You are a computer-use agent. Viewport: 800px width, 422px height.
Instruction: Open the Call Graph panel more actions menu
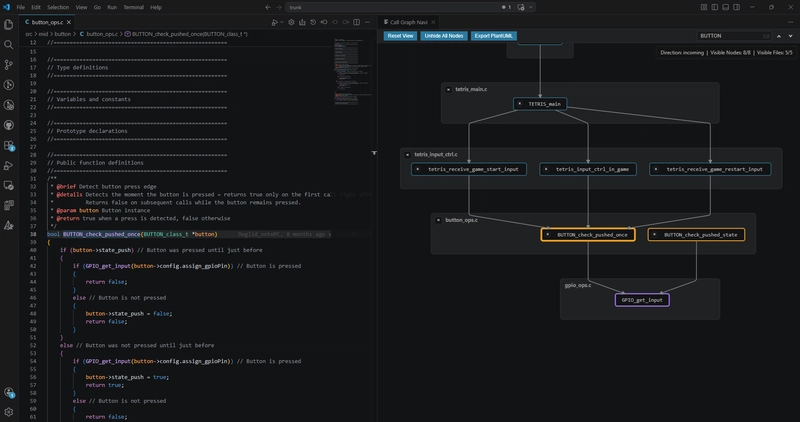point(791,22)
